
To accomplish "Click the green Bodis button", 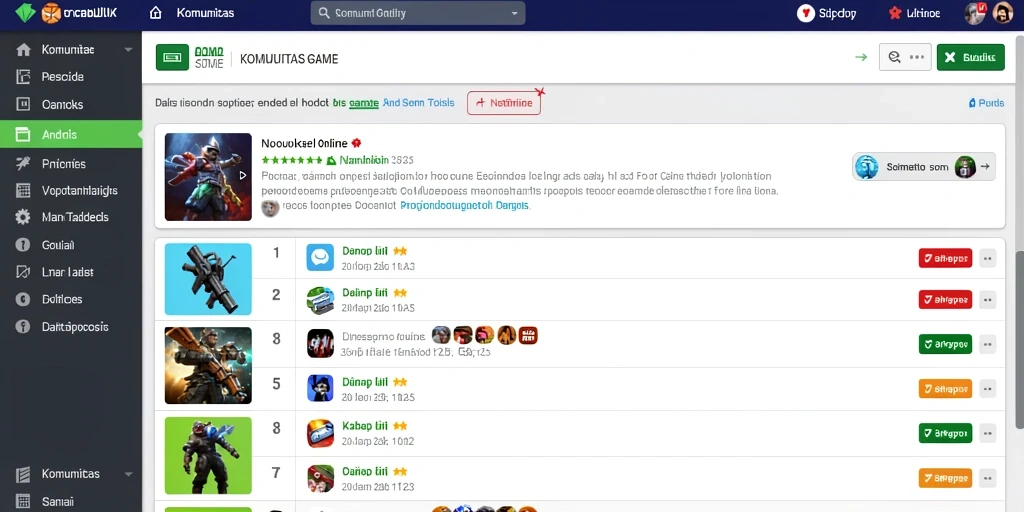I will coord(970,57).
